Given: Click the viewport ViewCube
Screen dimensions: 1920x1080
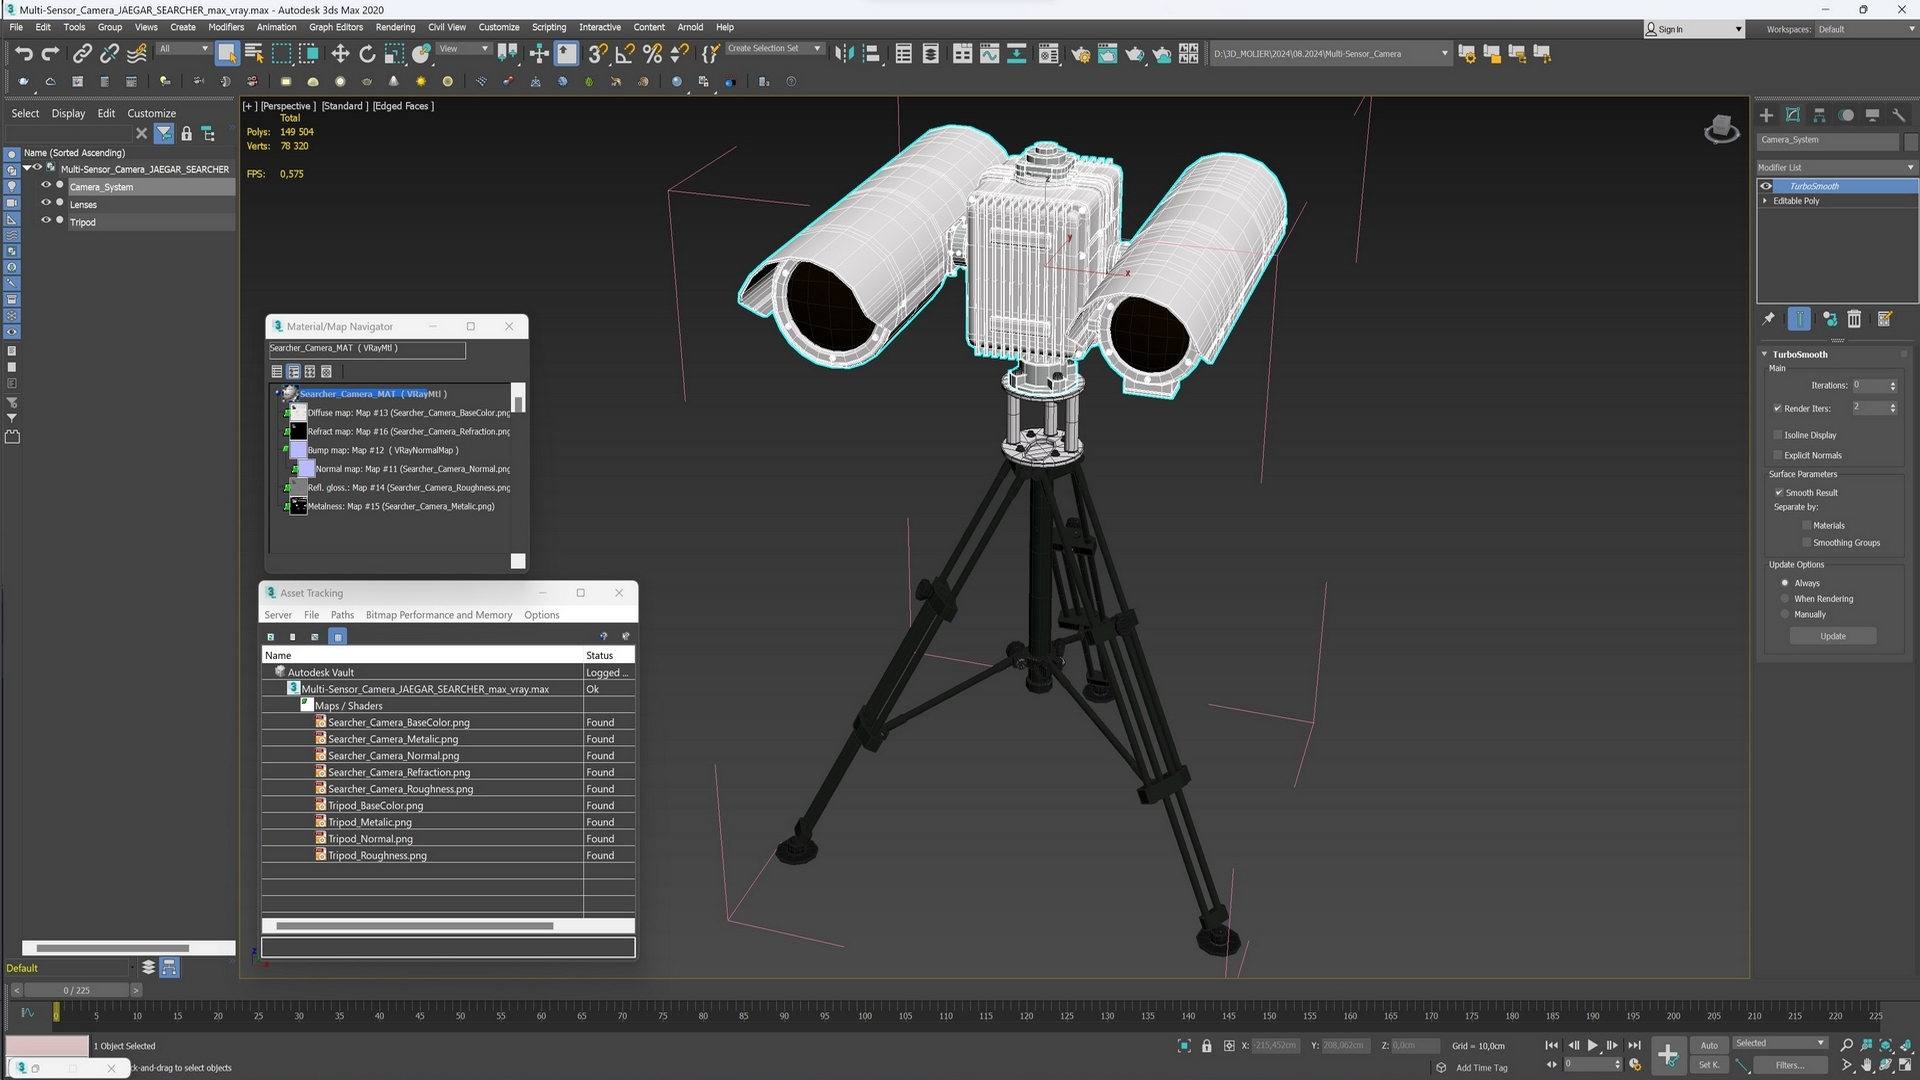Looking at the screenshot, I should (x=1721, y=130).
